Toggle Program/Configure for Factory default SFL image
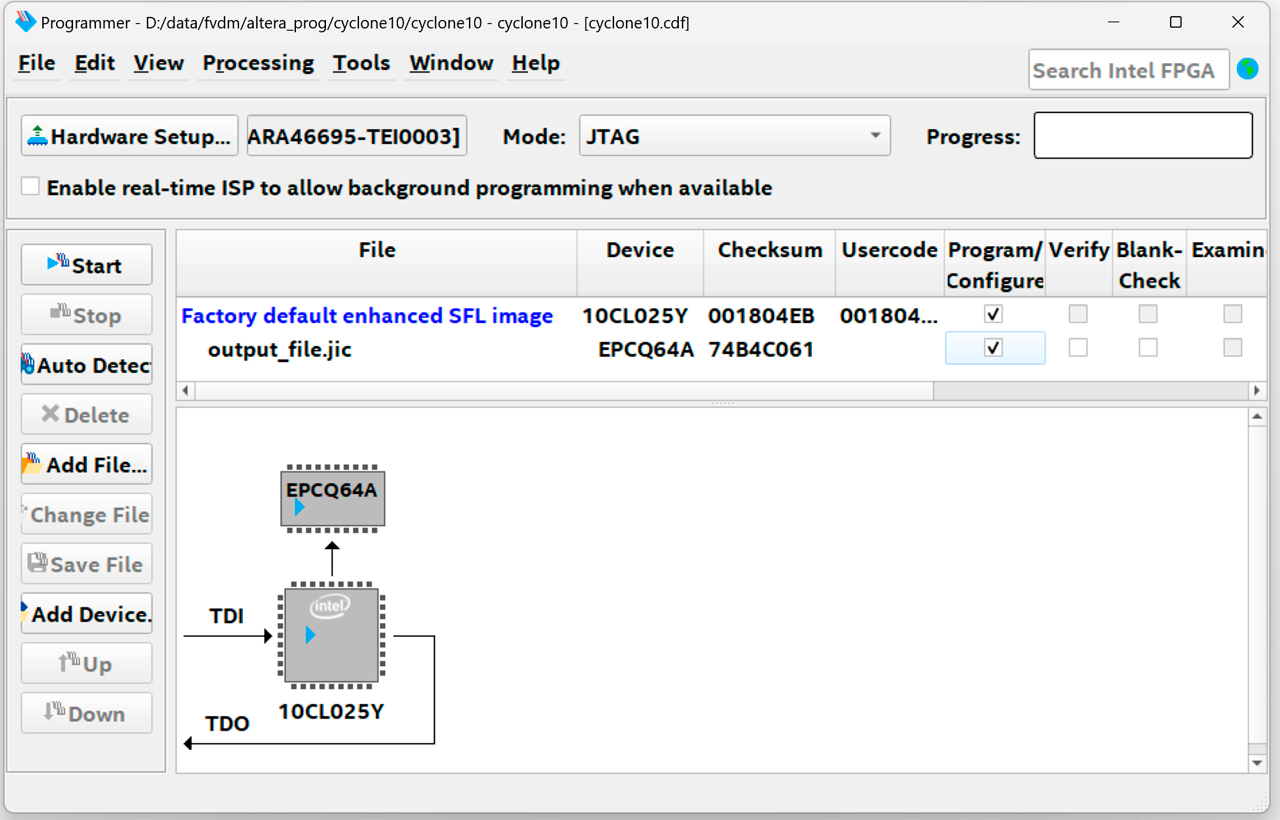The height and width of the screenshot is (820, 1280). (993, 315)
